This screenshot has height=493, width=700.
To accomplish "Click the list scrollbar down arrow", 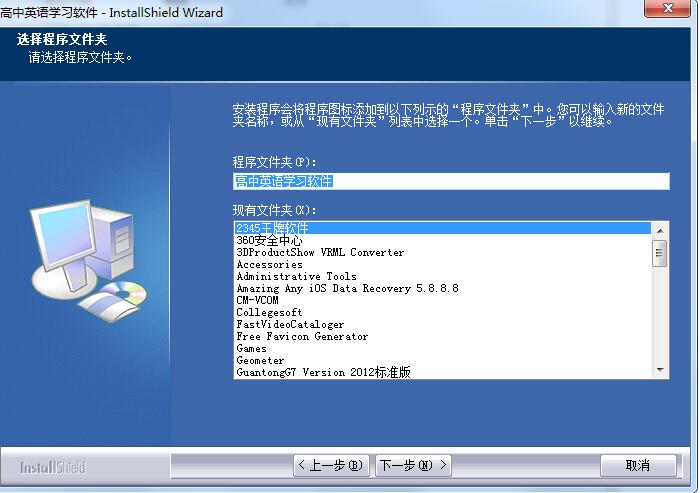I will coord(660,370).
